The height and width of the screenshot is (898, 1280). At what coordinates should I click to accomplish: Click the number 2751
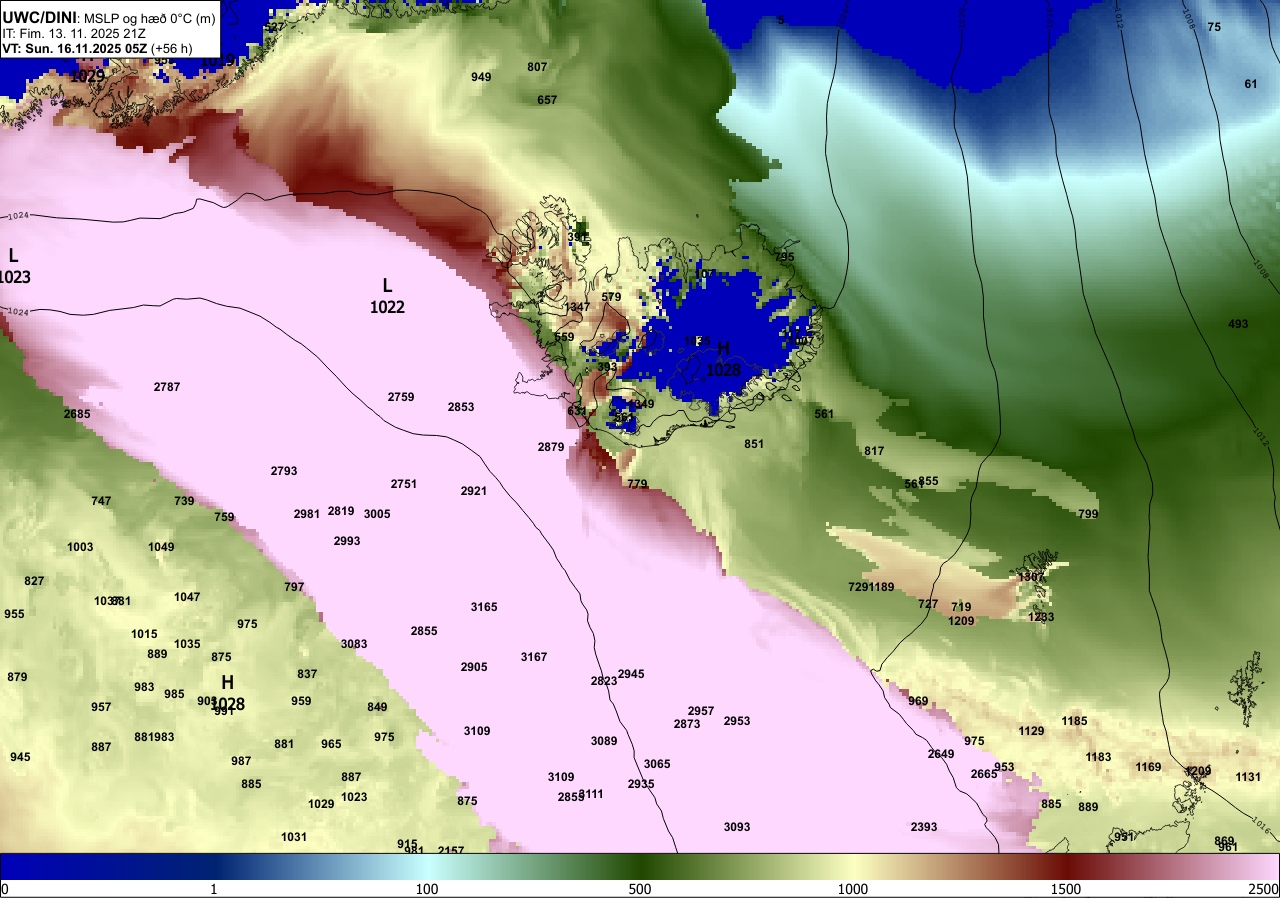(x=404, y=484)
